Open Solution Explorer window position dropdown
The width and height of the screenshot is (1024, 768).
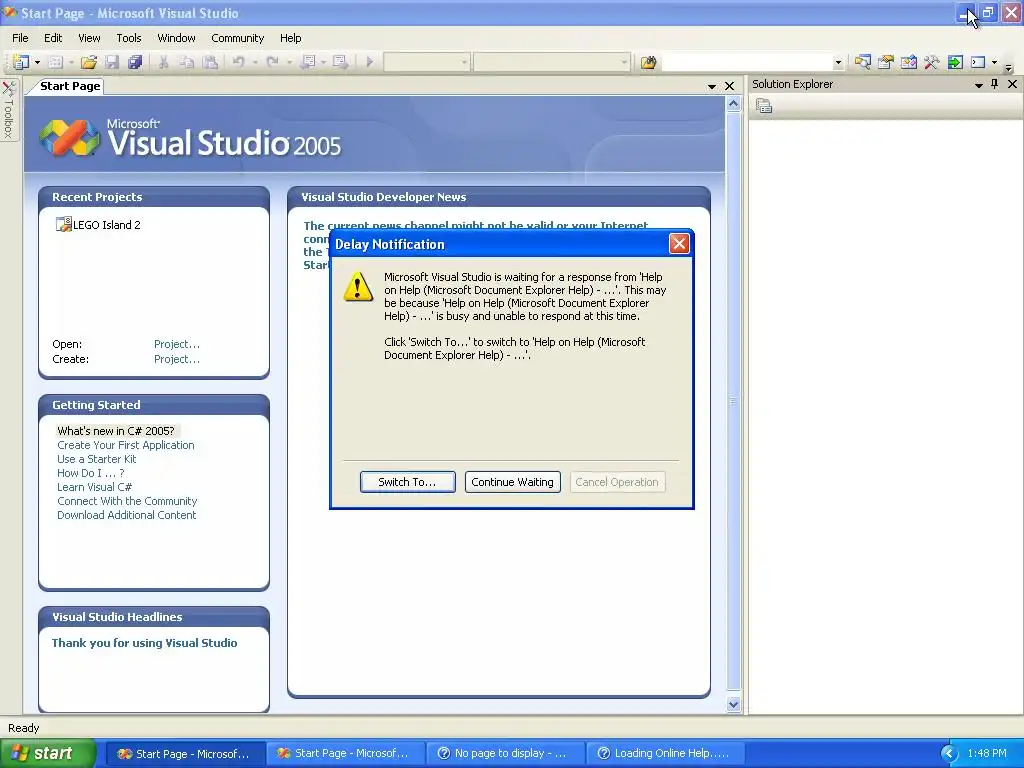(978, 85)
